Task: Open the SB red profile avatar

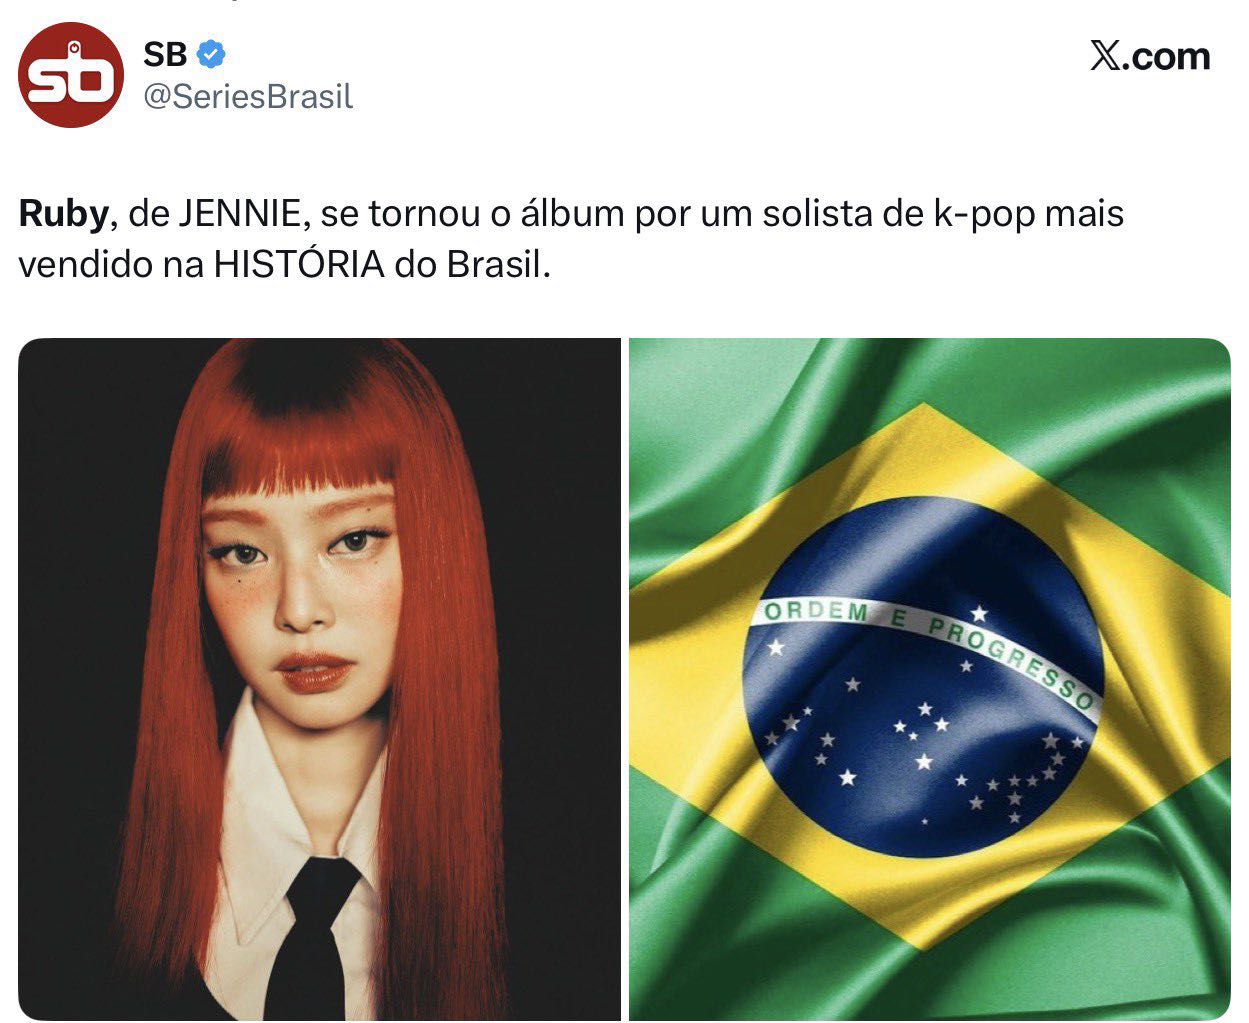Action: click(x=71, y=75)
